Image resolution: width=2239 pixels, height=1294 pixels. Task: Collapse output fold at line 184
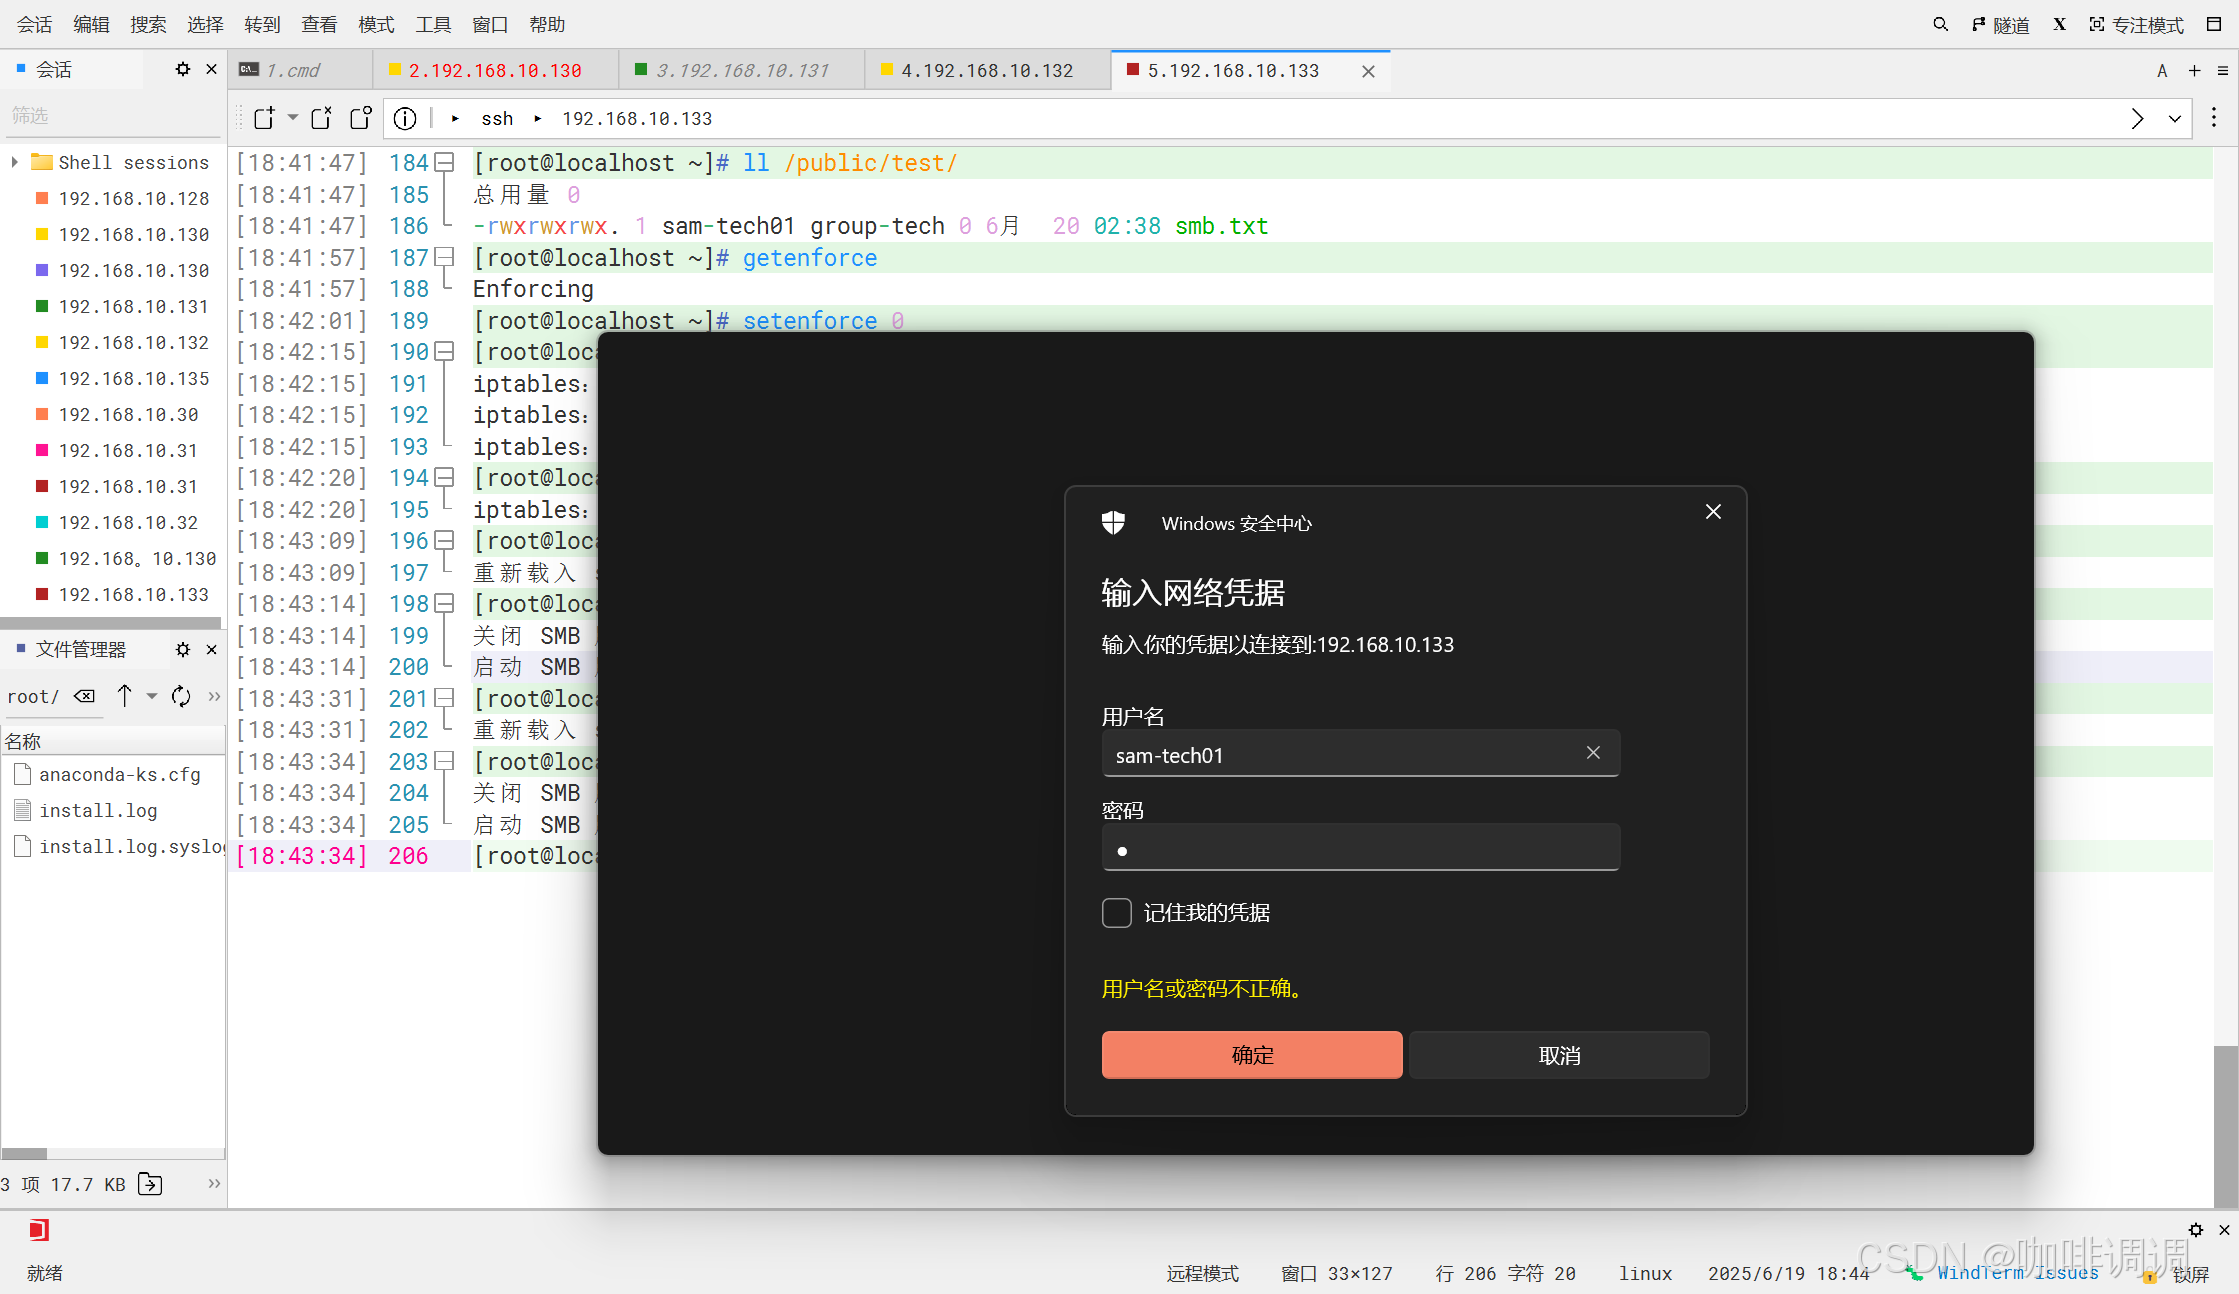click(x=445, y=162)
